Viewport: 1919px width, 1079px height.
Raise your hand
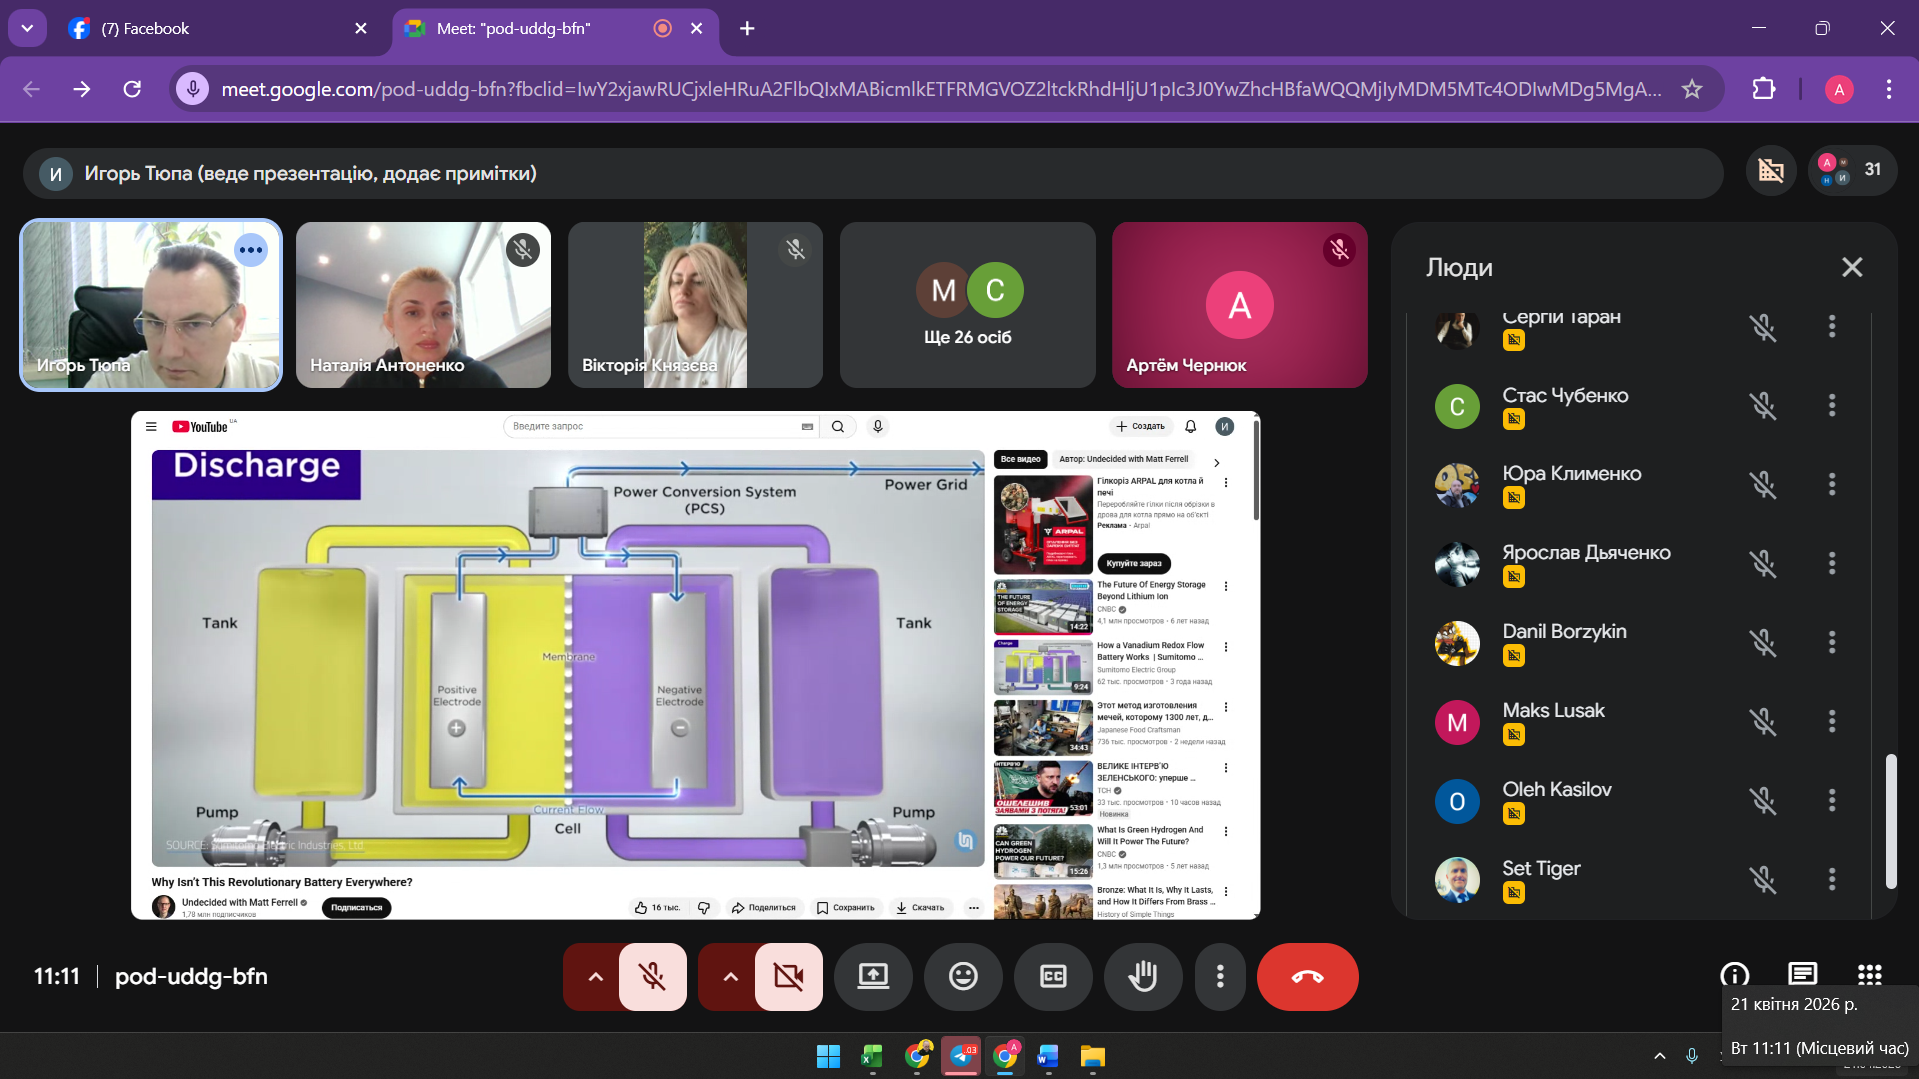pos(1143,977)
